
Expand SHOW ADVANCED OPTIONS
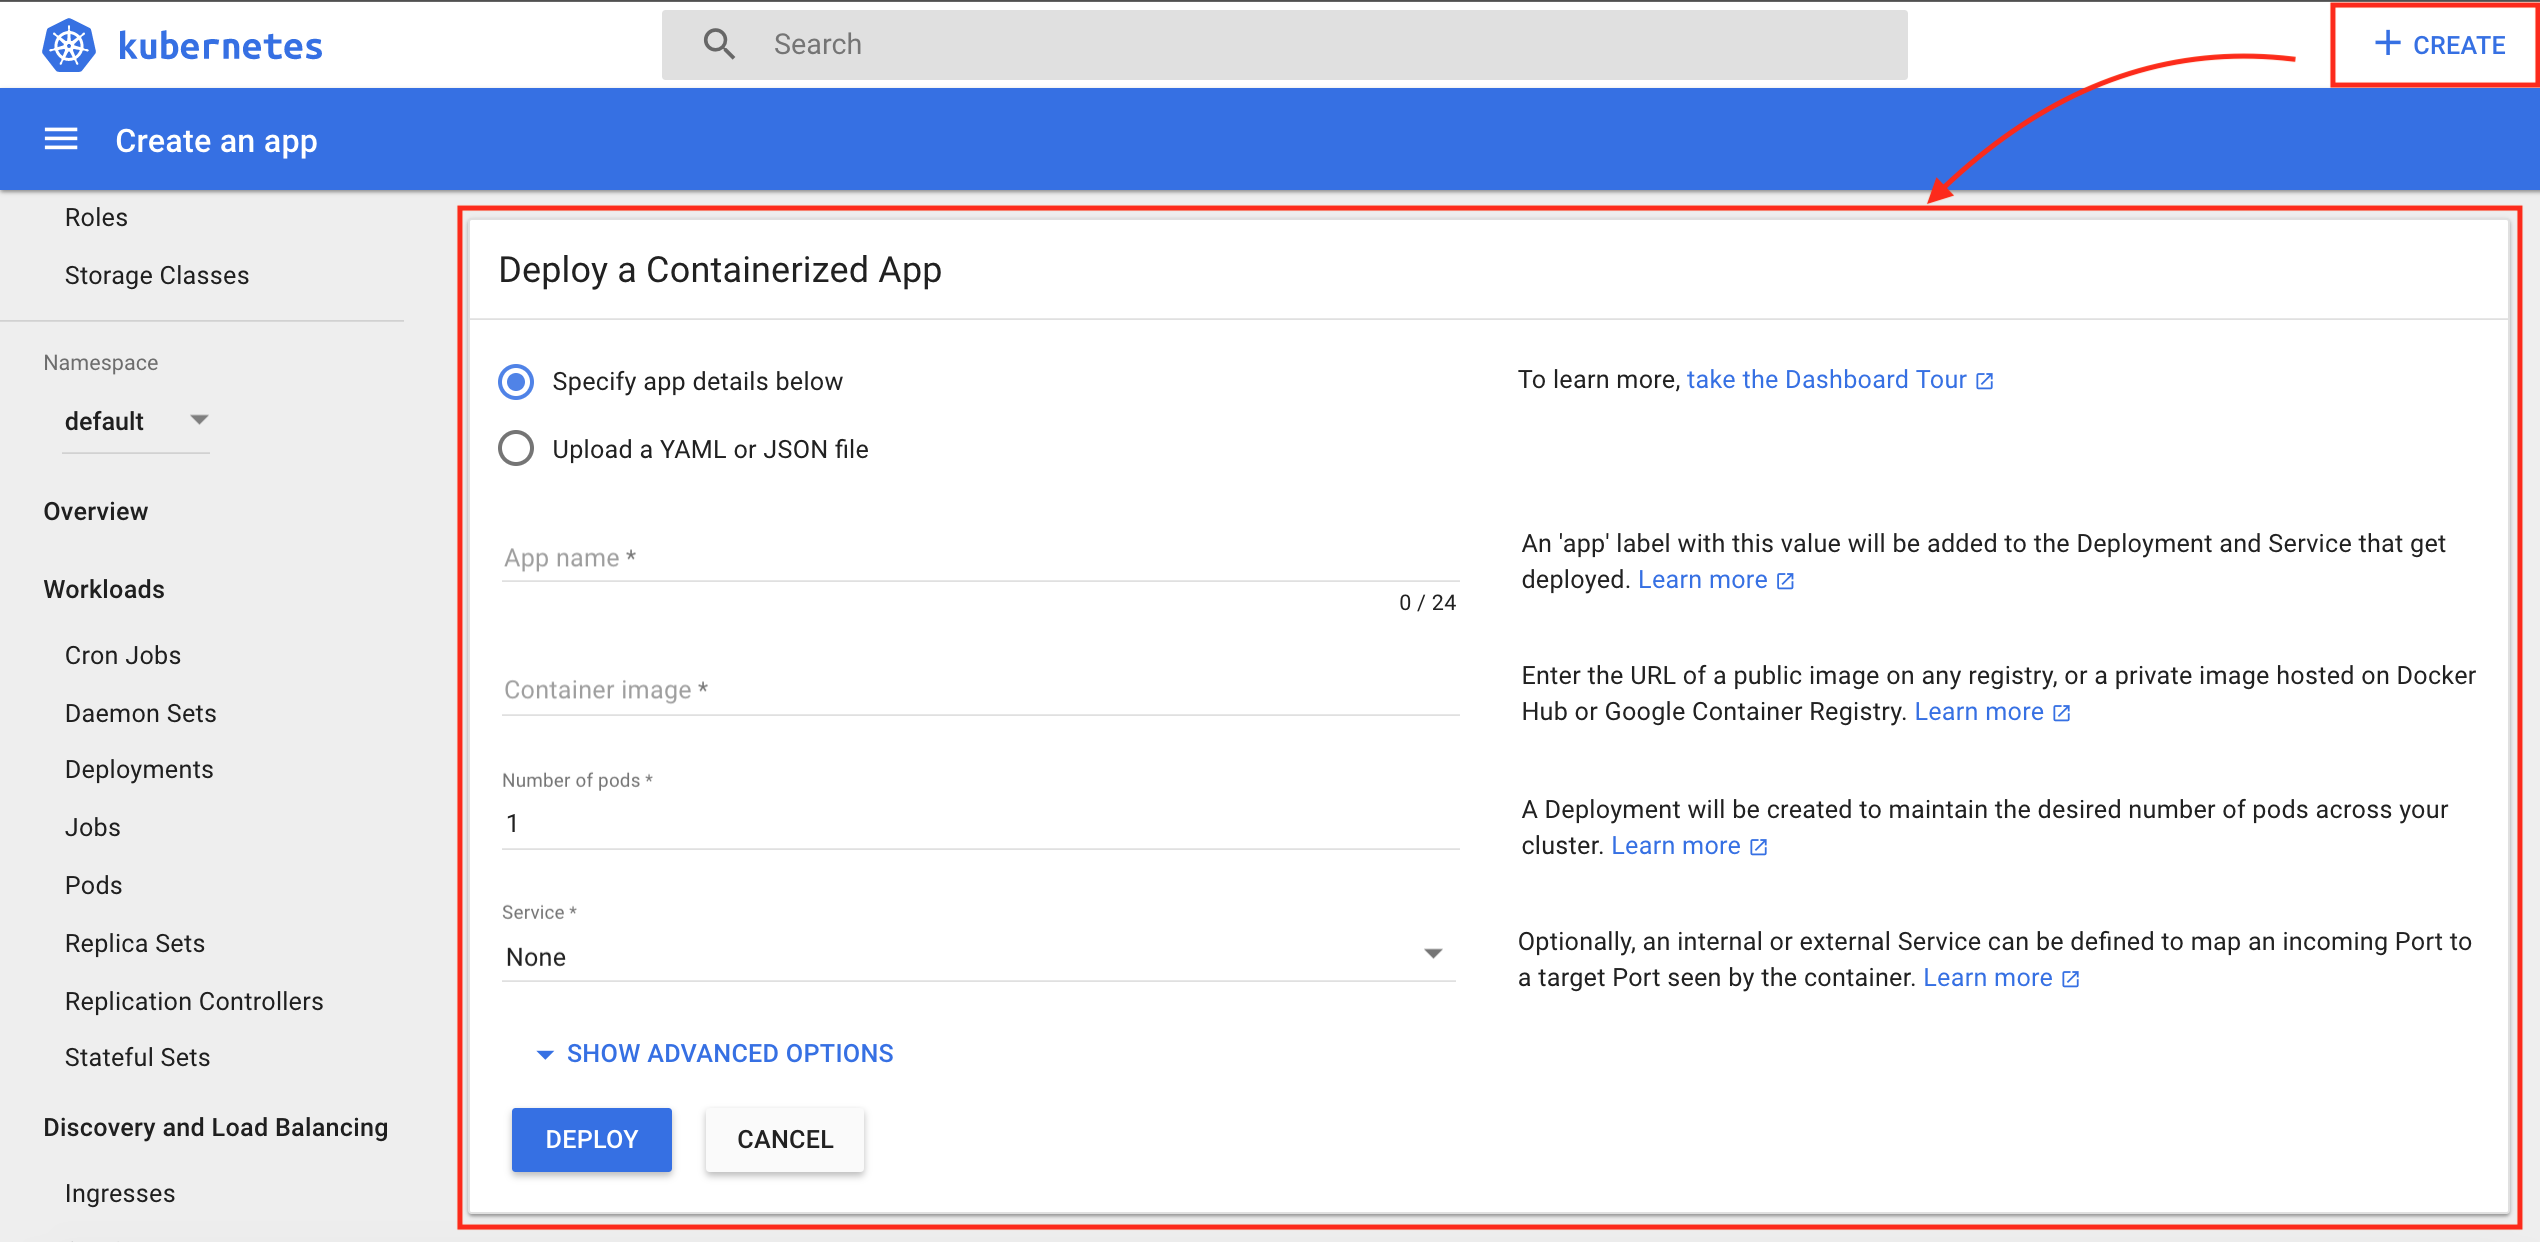[716, 1053]
